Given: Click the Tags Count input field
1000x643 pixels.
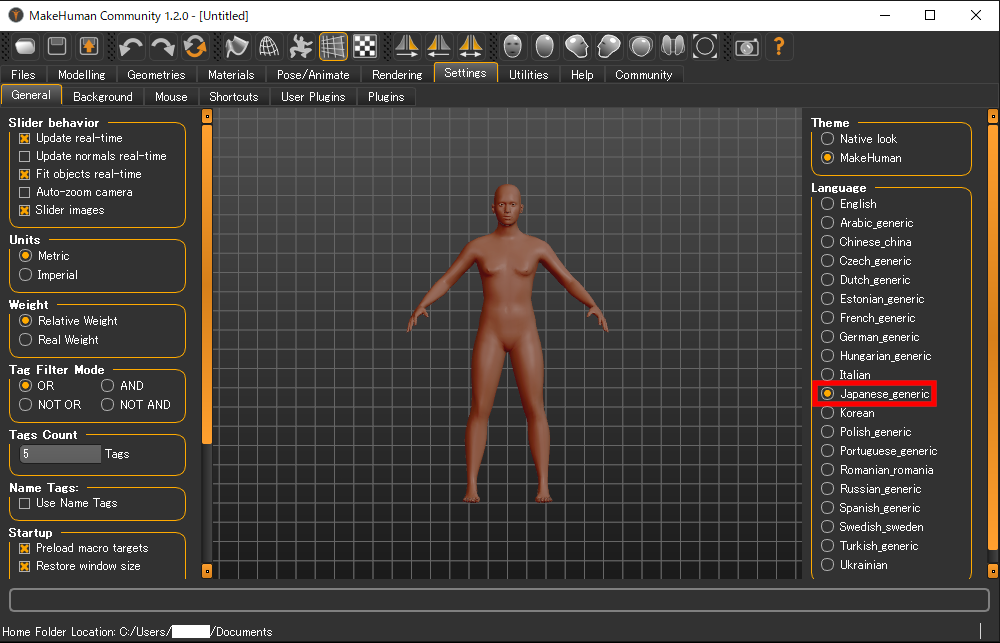Looking at the screenshot, I should tap(59, 454).
